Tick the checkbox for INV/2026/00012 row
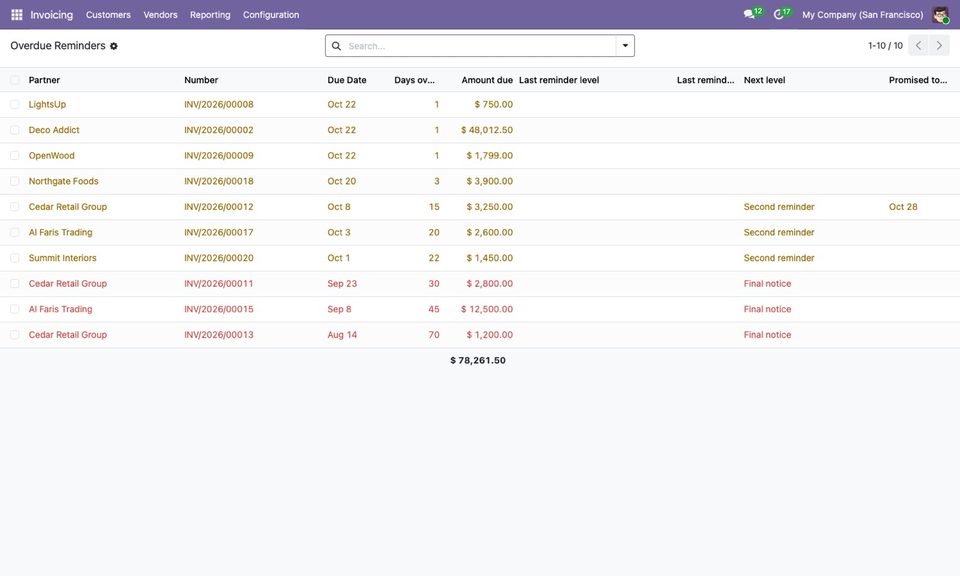 coord(15,207)
